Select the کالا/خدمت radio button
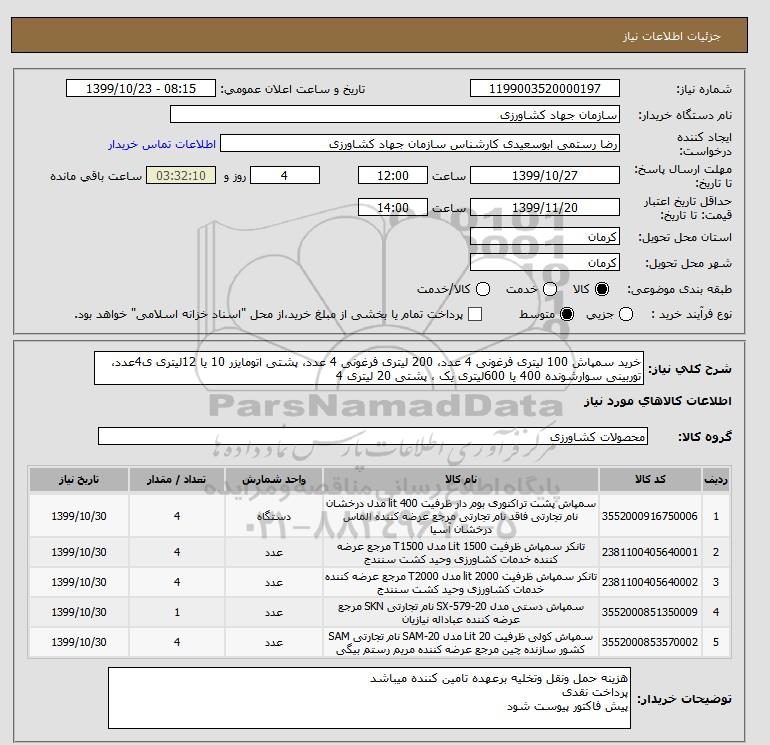Image resolution: width=770 pixels, height=745 pixels. click(x=483, y=289)
